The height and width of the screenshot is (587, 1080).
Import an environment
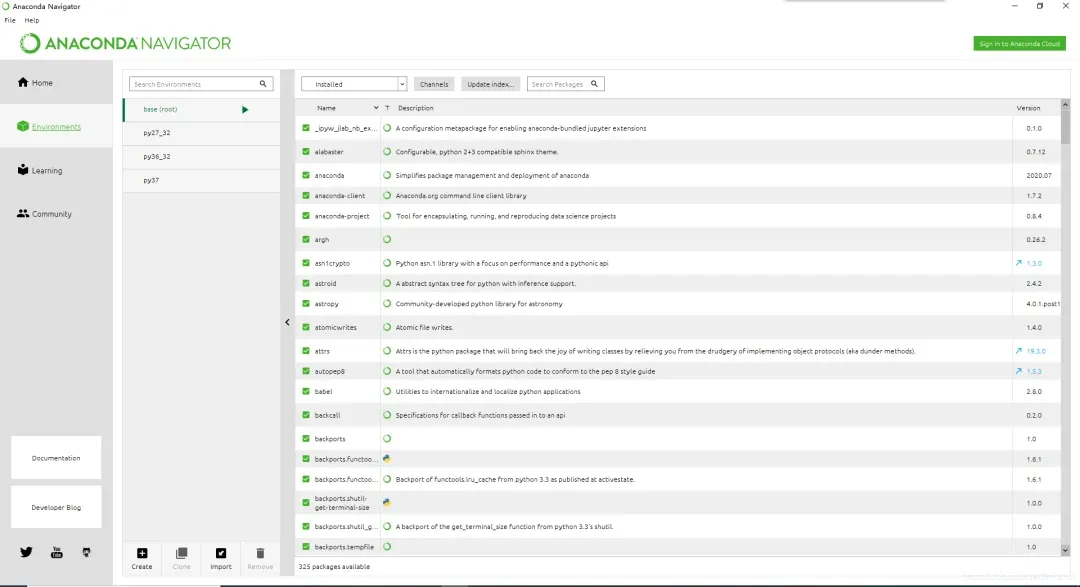pyautogui.click(x=220, y=558)
